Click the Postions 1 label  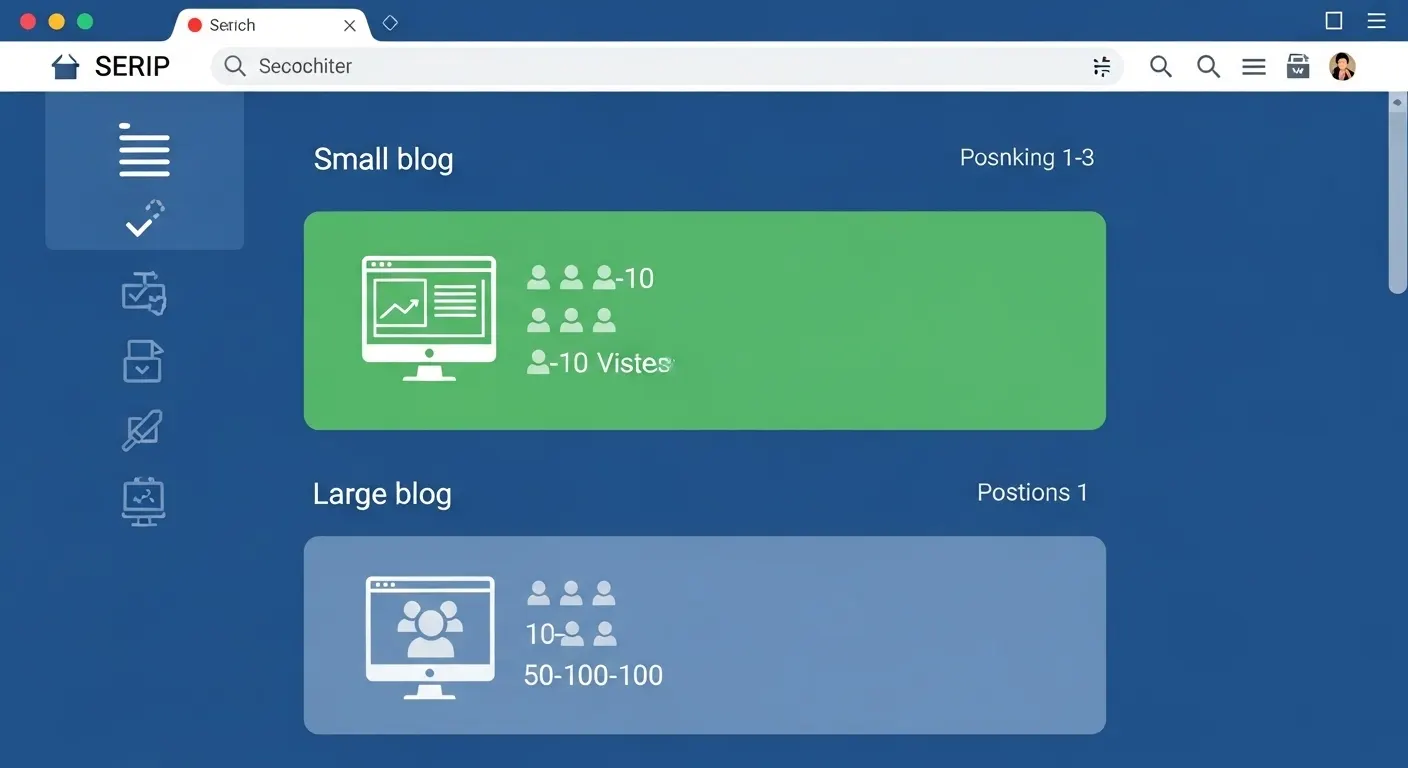(x=1031, y=492)
